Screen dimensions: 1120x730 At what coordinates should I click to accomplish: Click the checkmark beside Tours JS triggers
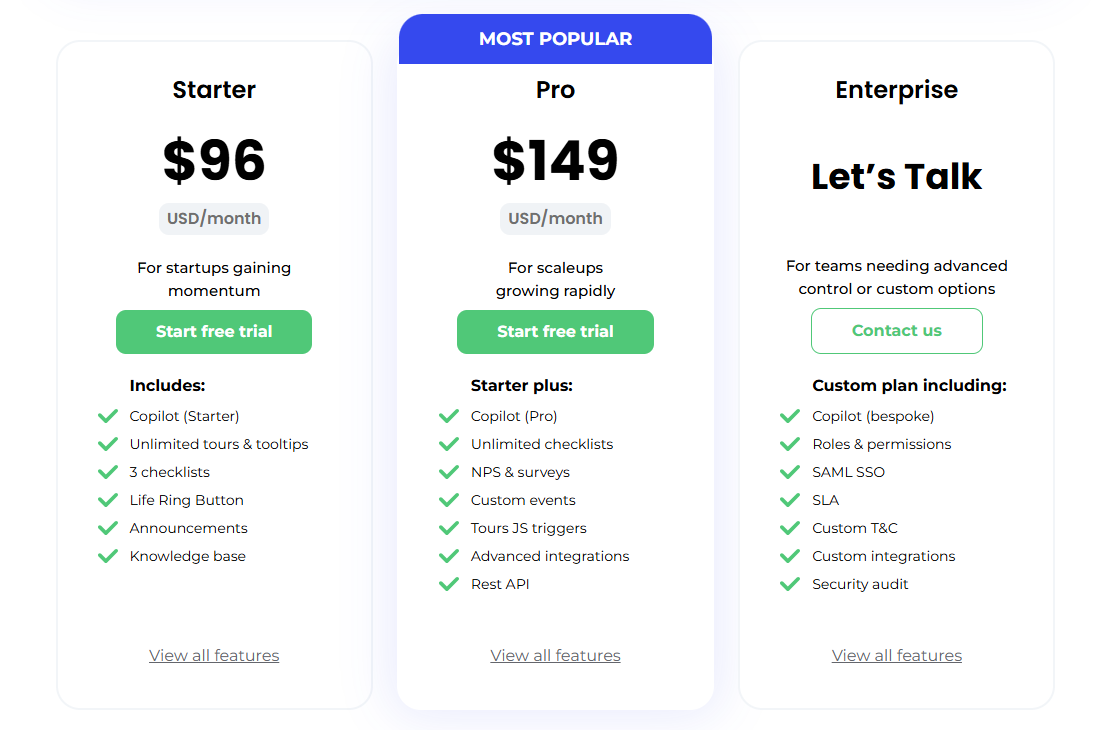[449, 528]
